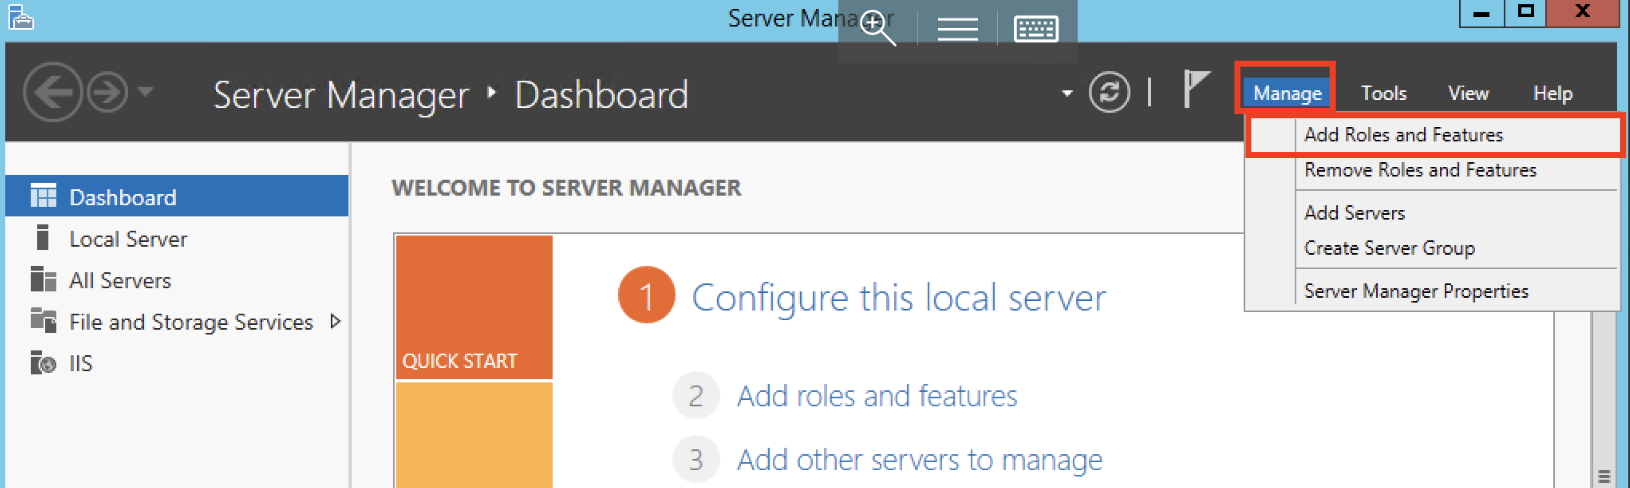1630x488 pixels.
Task: Click the Server Manager title bar icon
Action: [x=21, y=17]
